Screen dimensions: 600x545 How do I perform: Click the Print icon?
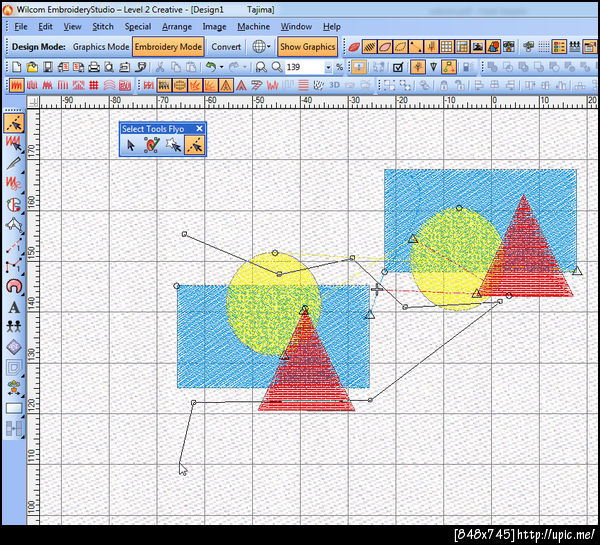[94, 67]
